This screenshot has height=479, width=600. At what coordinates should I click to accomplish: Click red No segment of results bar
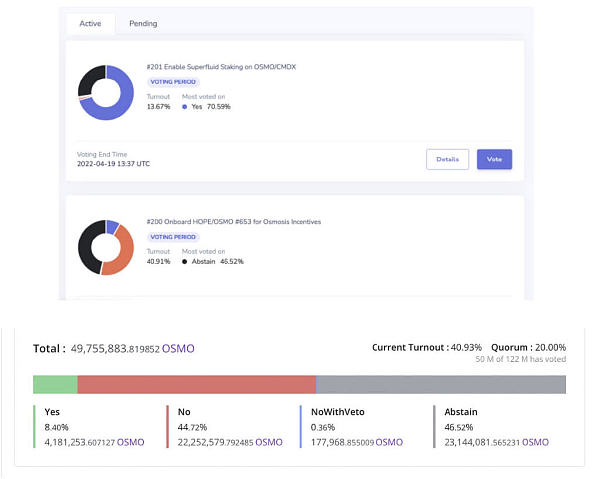(x=196, y=385)
